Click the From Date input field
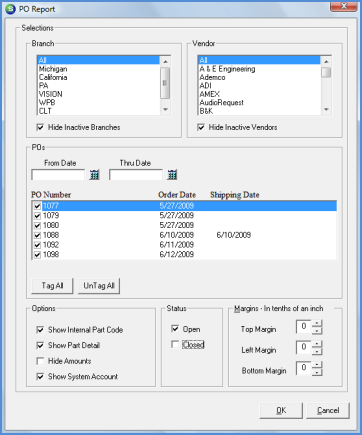Image resolution: width=362 pixels, height=435 pixels. 58,175
